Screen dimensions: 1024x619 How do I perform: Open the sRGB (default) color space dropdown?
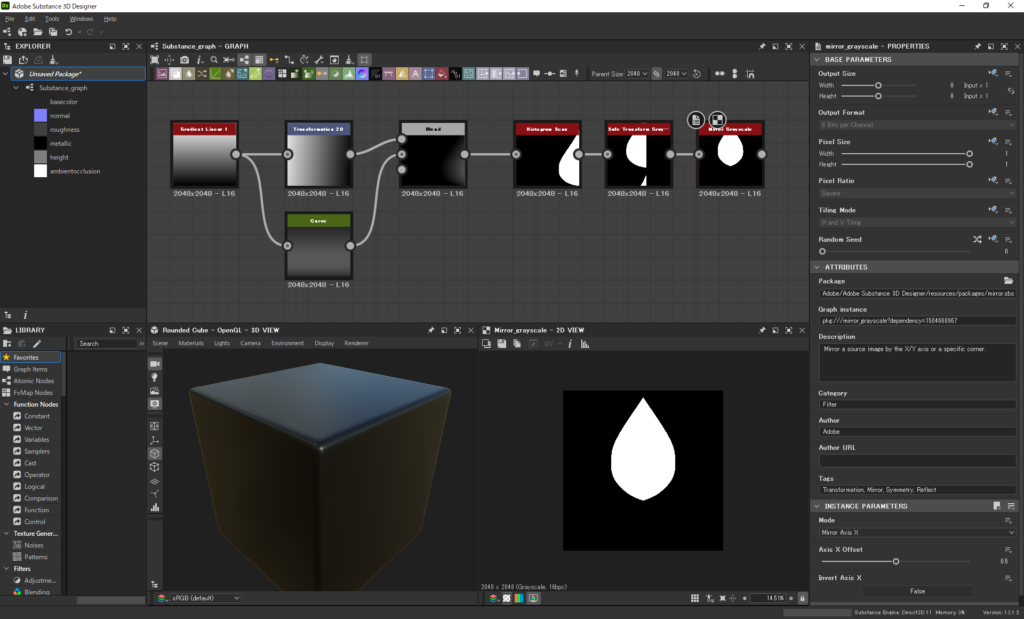(x=205, y=598)
